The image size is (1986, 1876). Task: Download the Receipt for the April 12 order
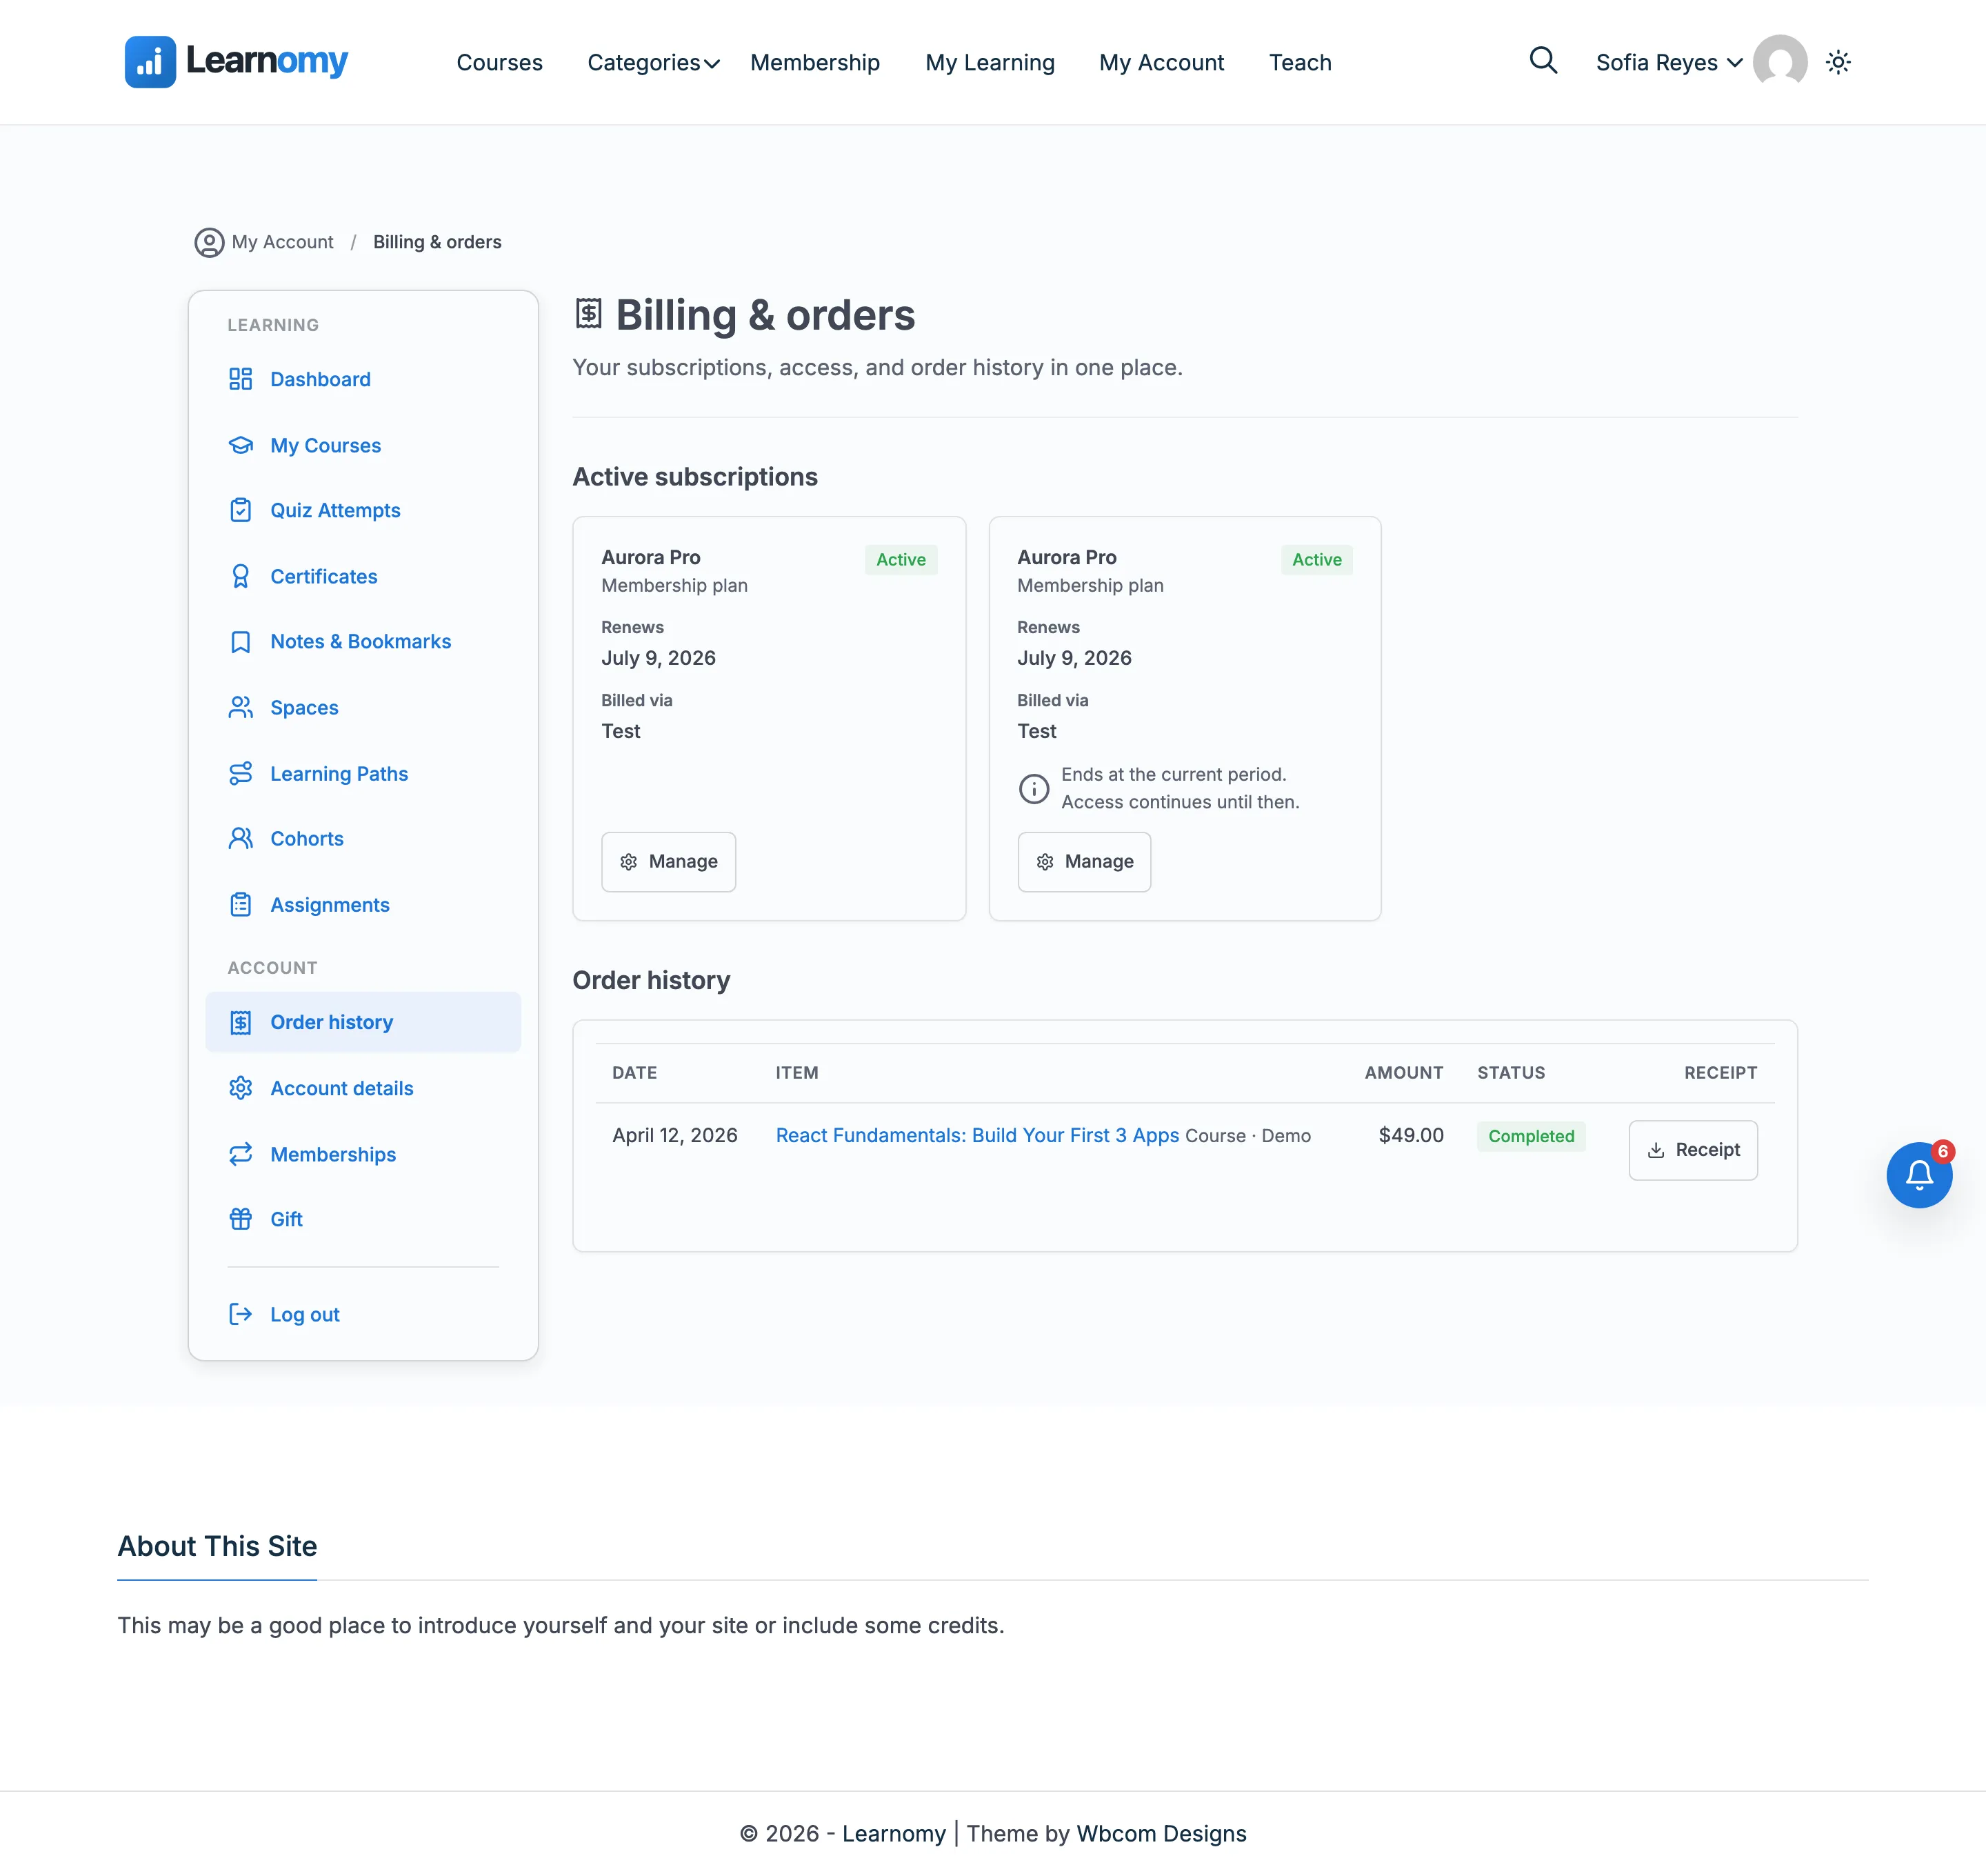click(1693, 1150)
